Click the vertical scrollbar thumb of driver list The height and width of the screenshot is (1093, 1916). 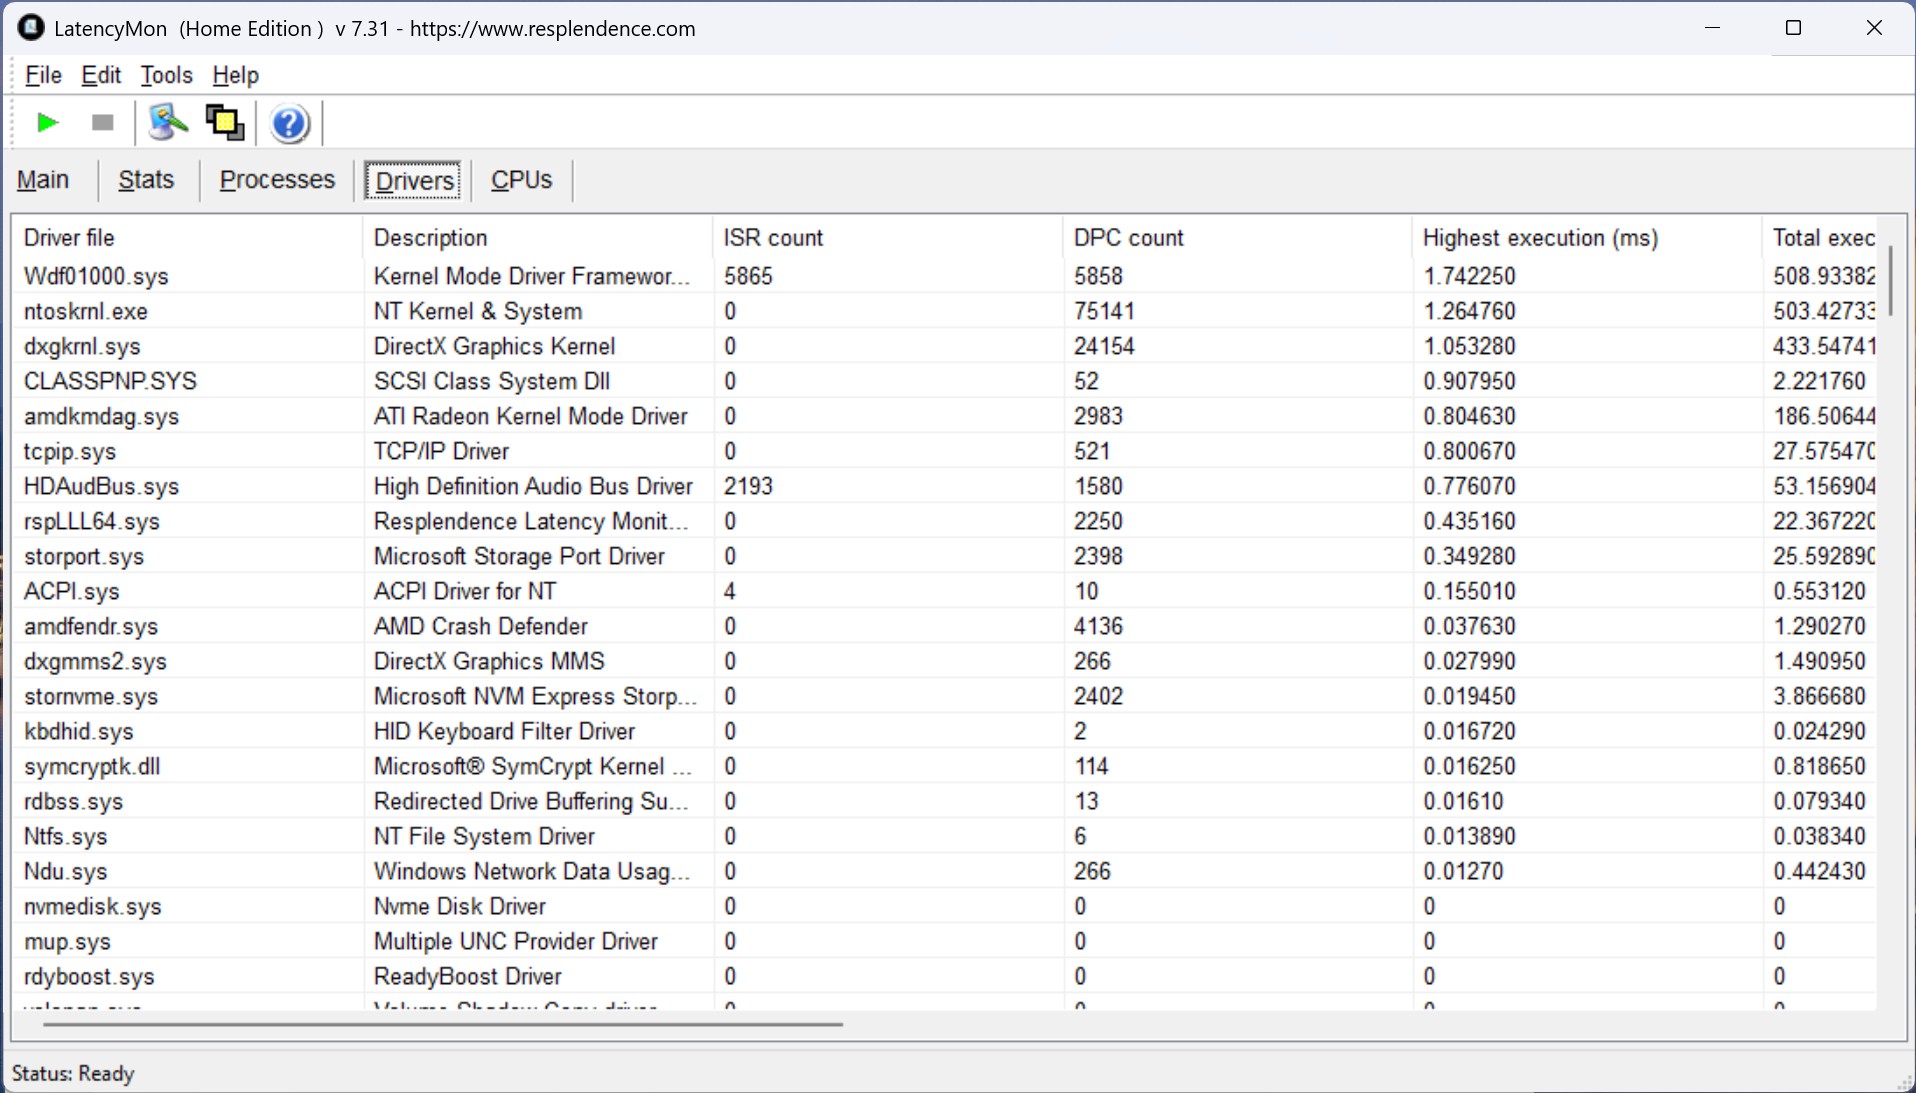coord(1890,280)
